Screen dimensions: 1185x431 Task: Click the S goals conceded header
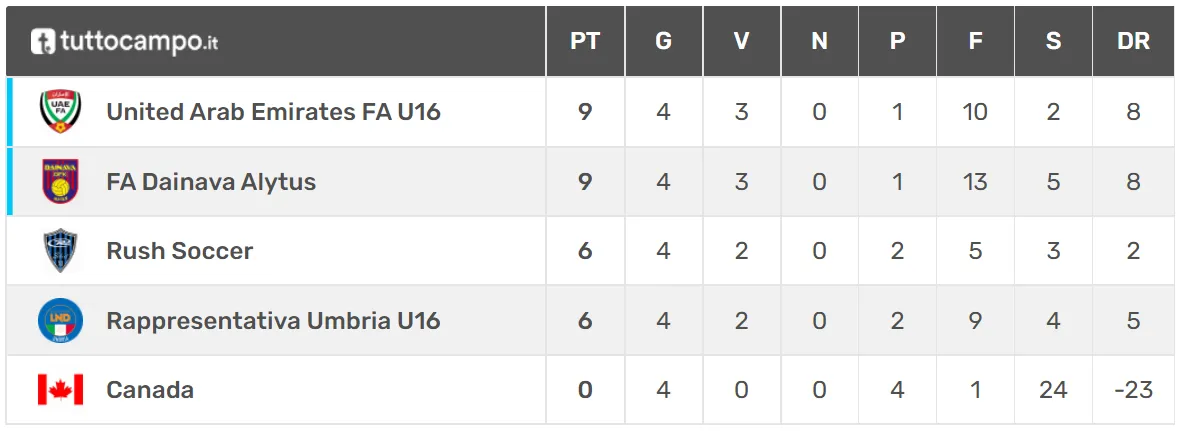1053,42
